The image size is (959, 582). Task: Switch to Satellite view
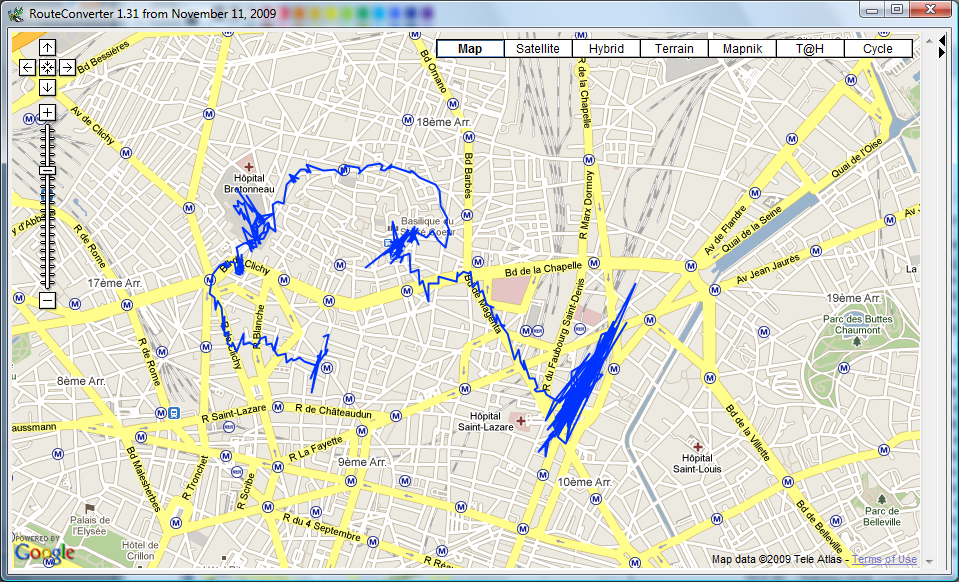[x=538, y=49]
